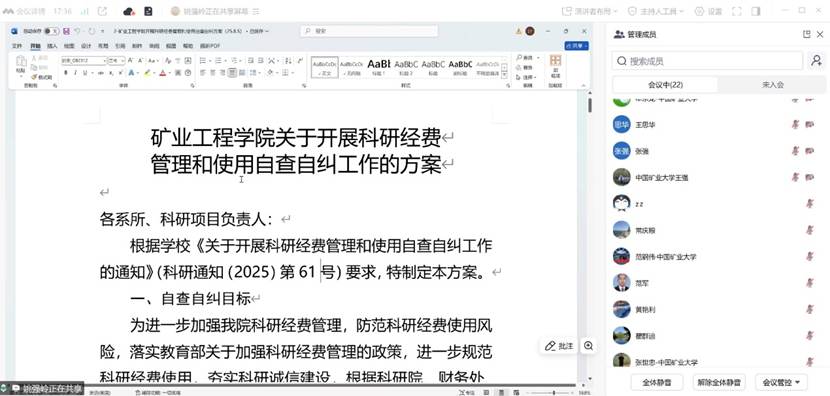Click the 解除全体静音 button

click(x=718, y=381)
